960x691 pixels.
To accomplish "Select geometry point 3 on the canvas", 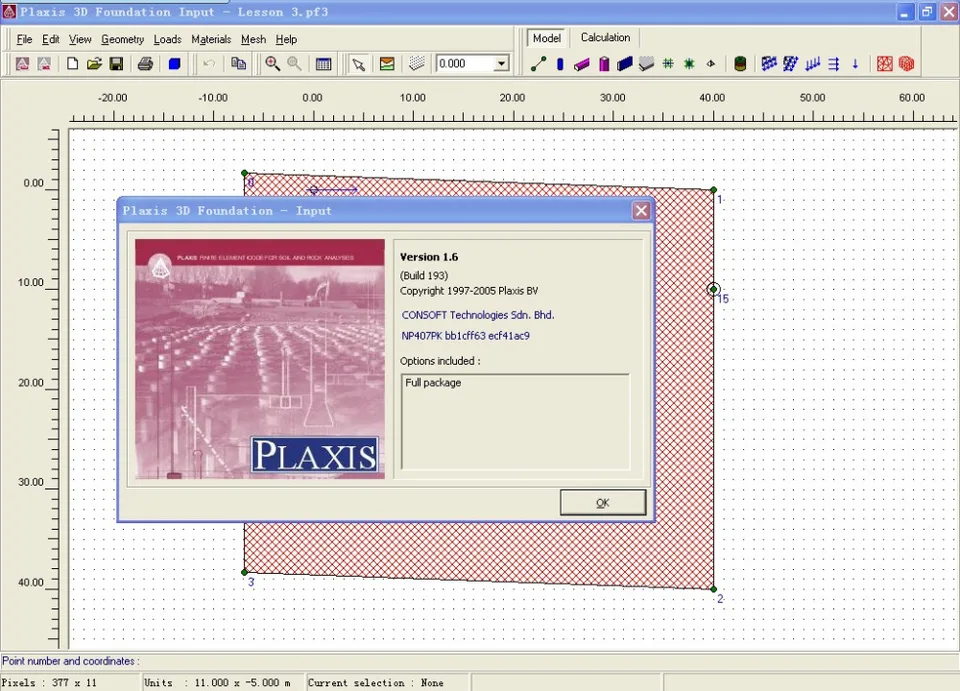I will click(x=244, y=572).
